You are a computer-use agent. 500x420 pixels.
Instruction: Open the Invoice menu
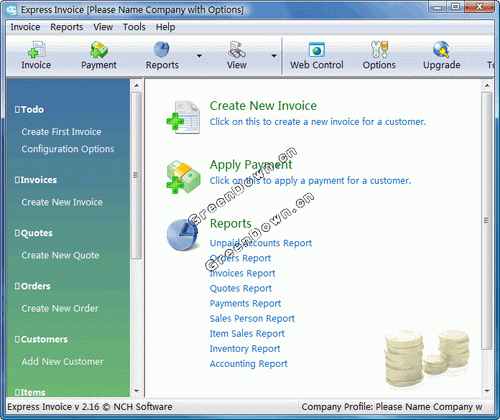25,27
